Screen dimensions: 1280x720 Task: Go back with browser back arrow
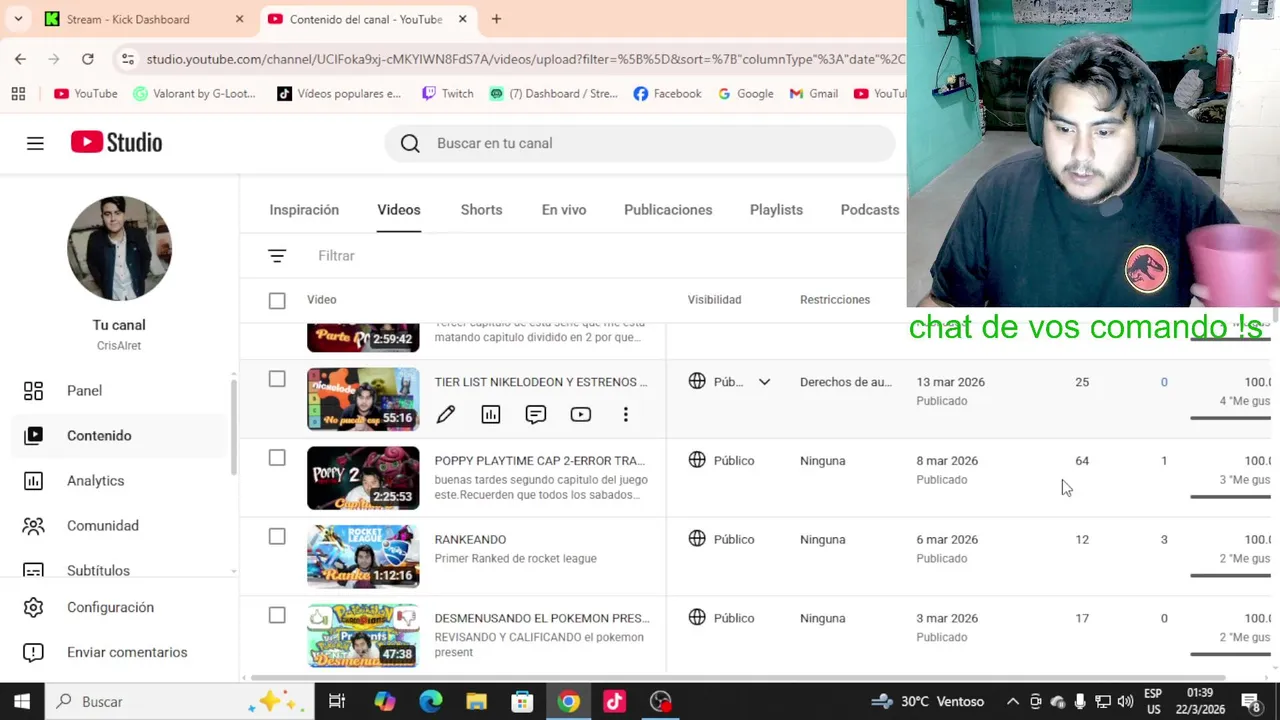20,59
